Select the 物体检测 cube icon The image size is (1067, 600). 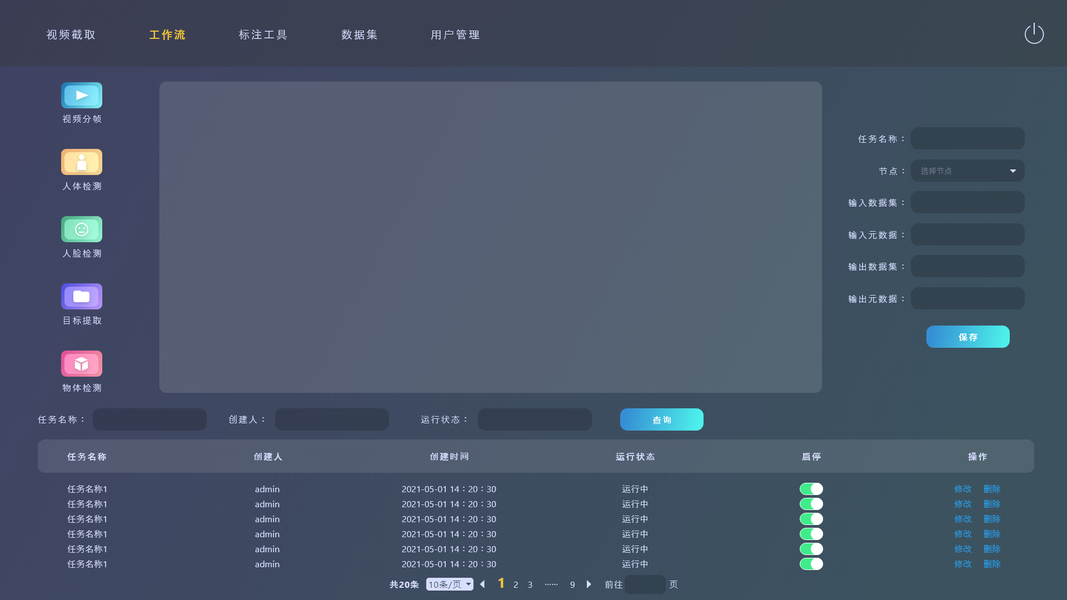coord(82,364)
